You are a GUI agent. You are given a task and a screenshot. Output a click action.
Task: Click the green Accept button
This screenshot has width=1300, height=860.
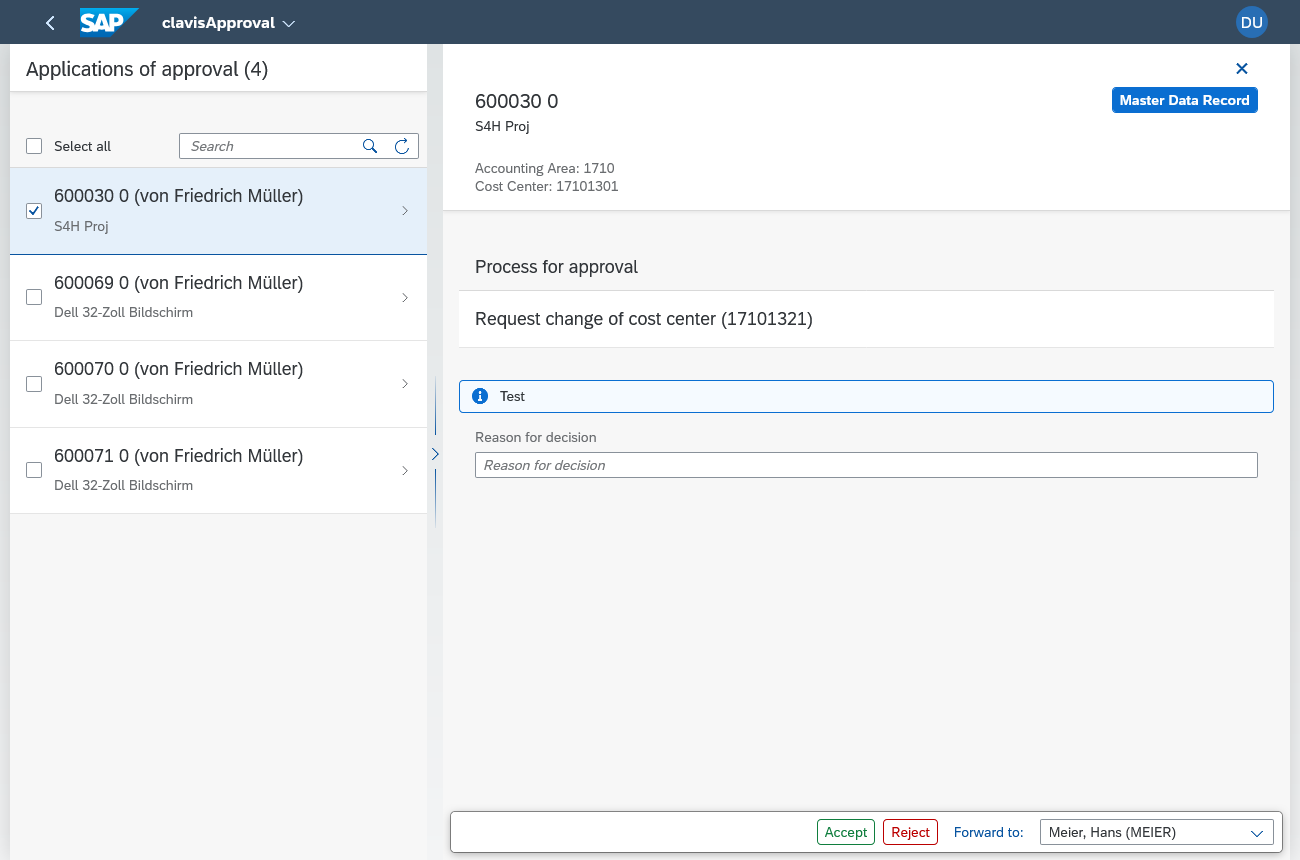[x=845, y=833]
